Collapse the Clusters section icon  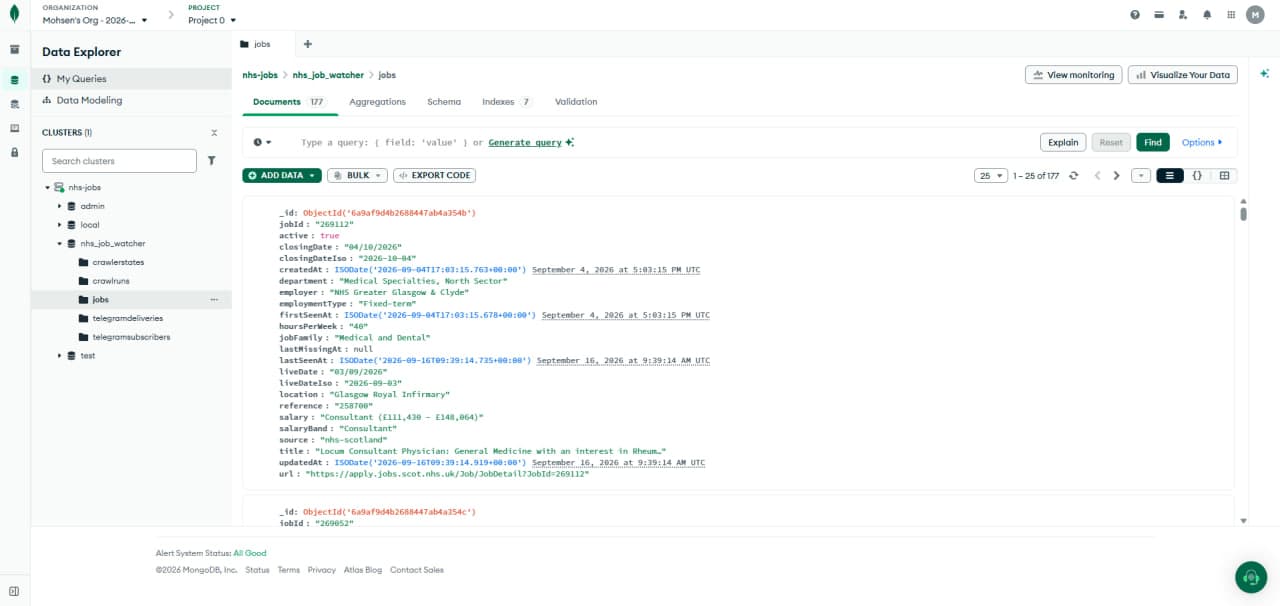[x=214, y=132]
